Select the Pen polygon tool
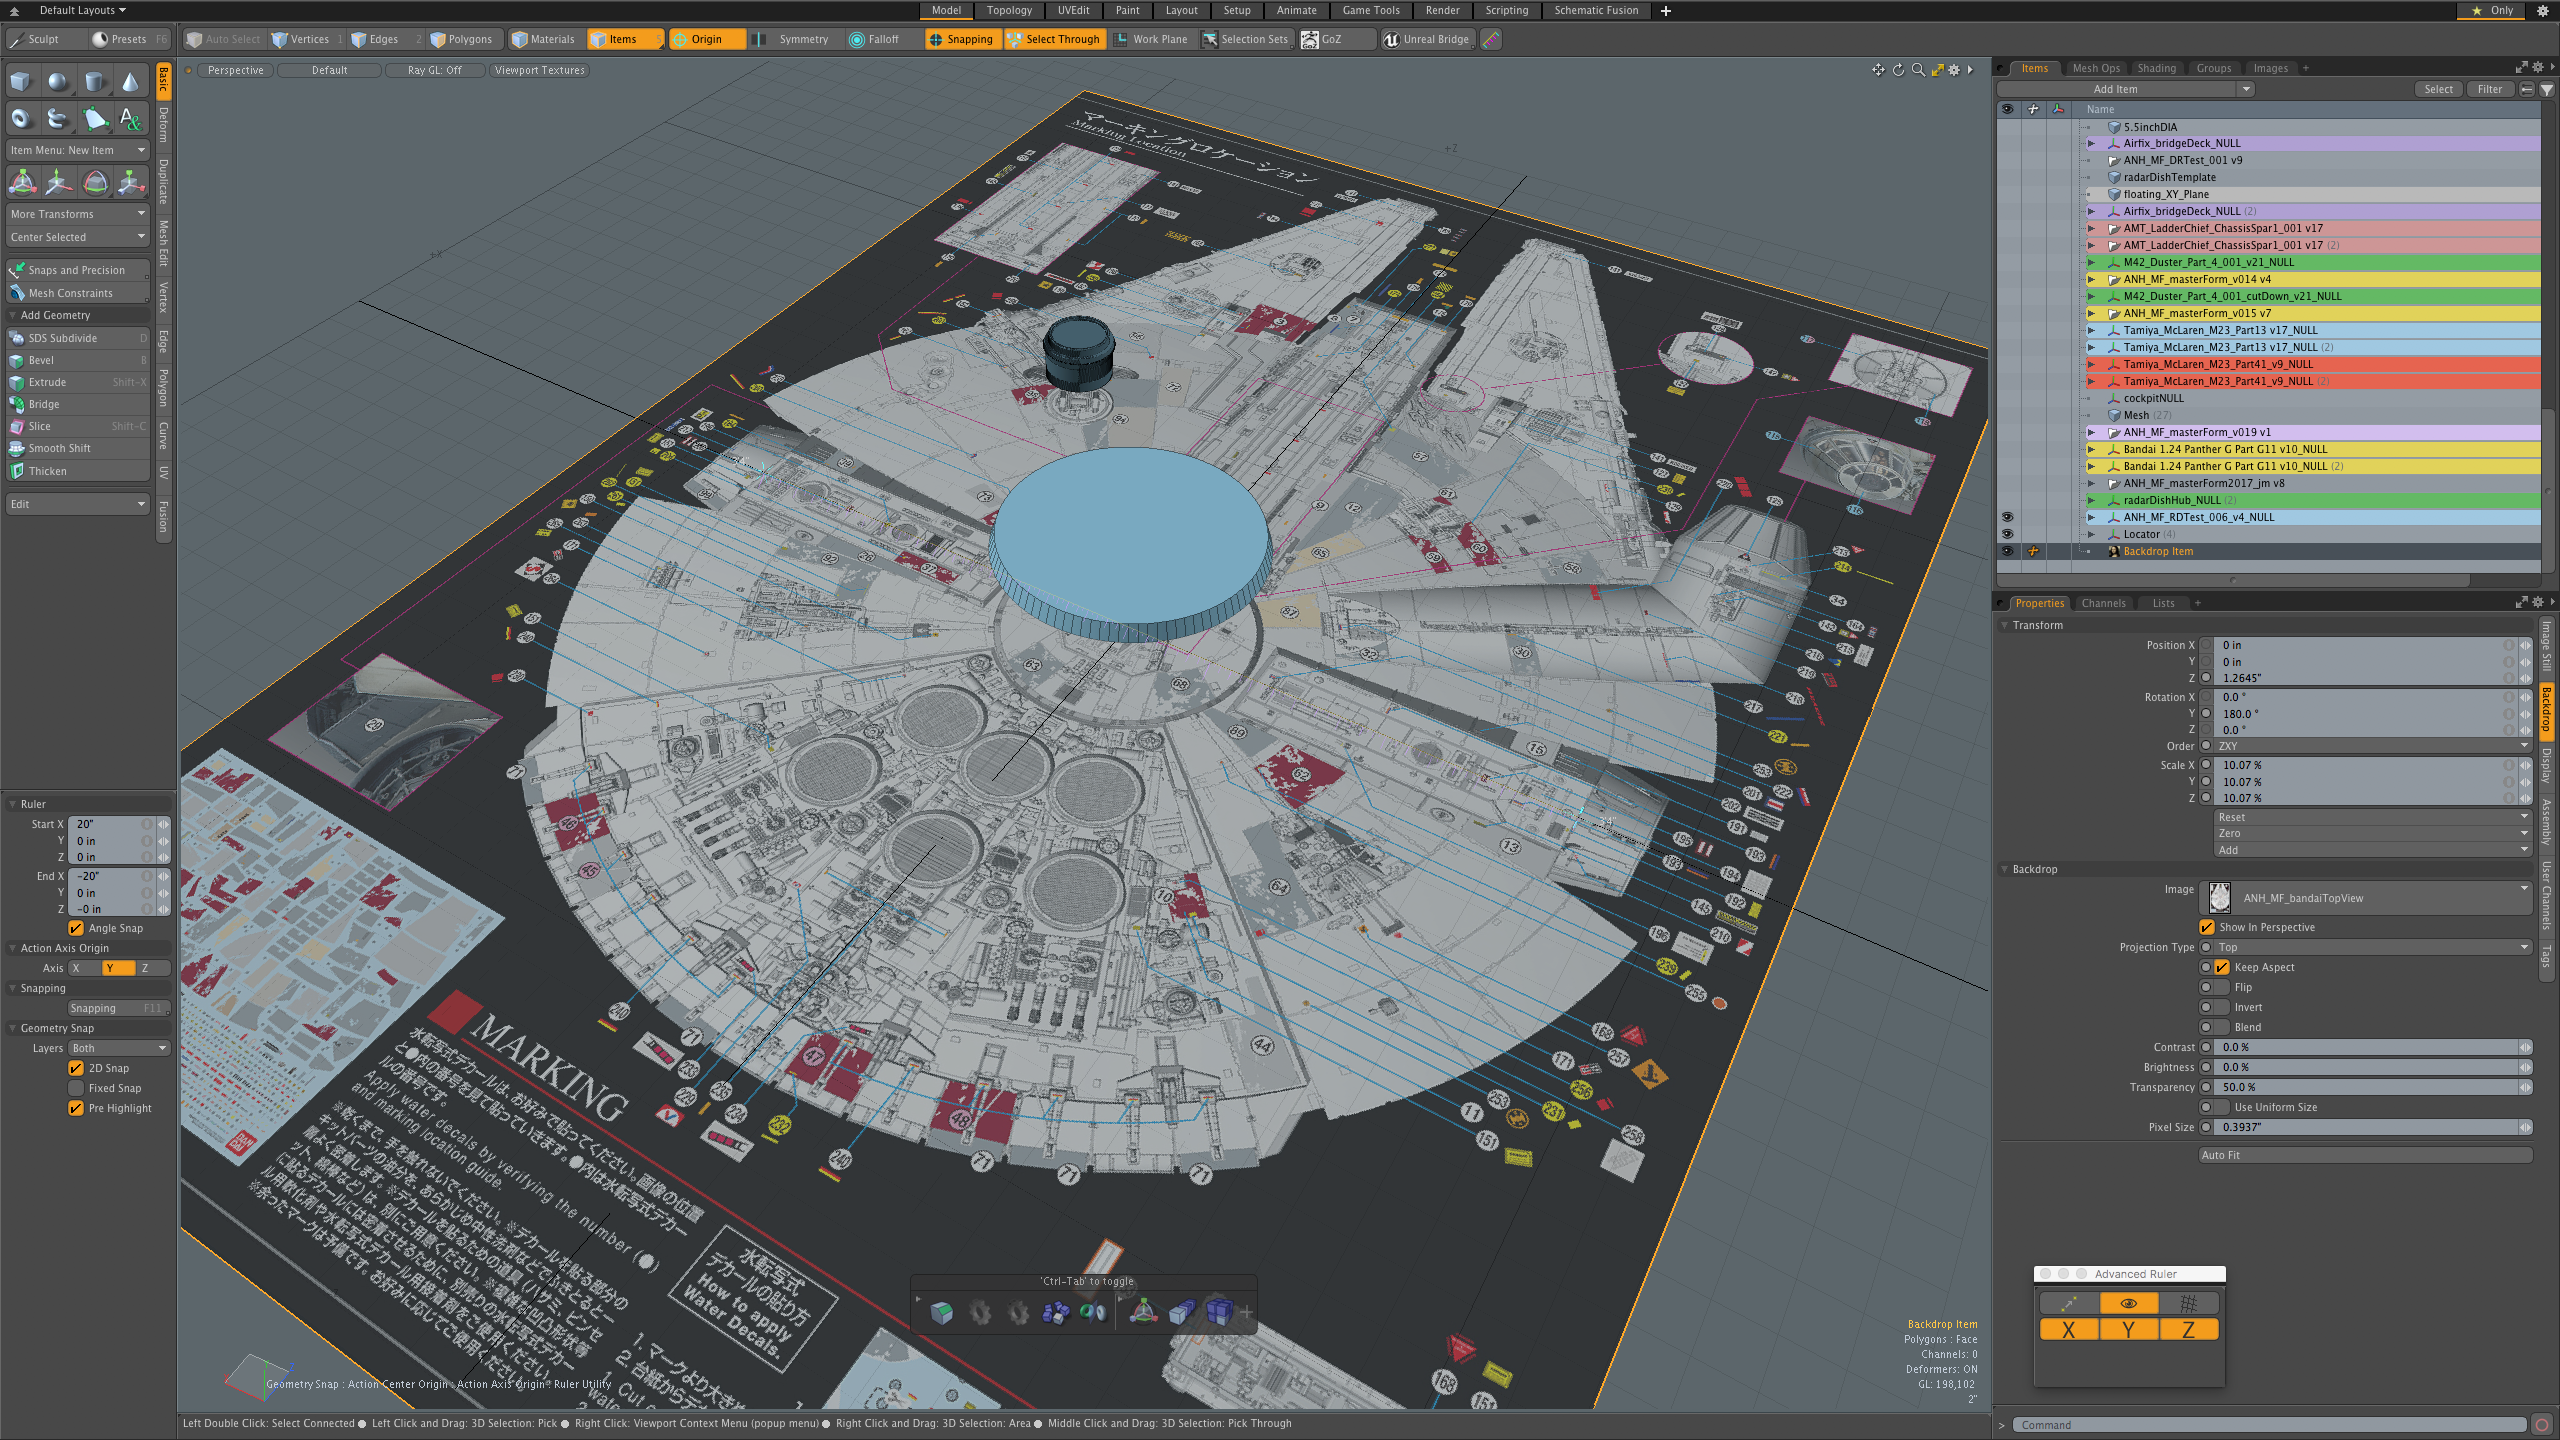 94,119
